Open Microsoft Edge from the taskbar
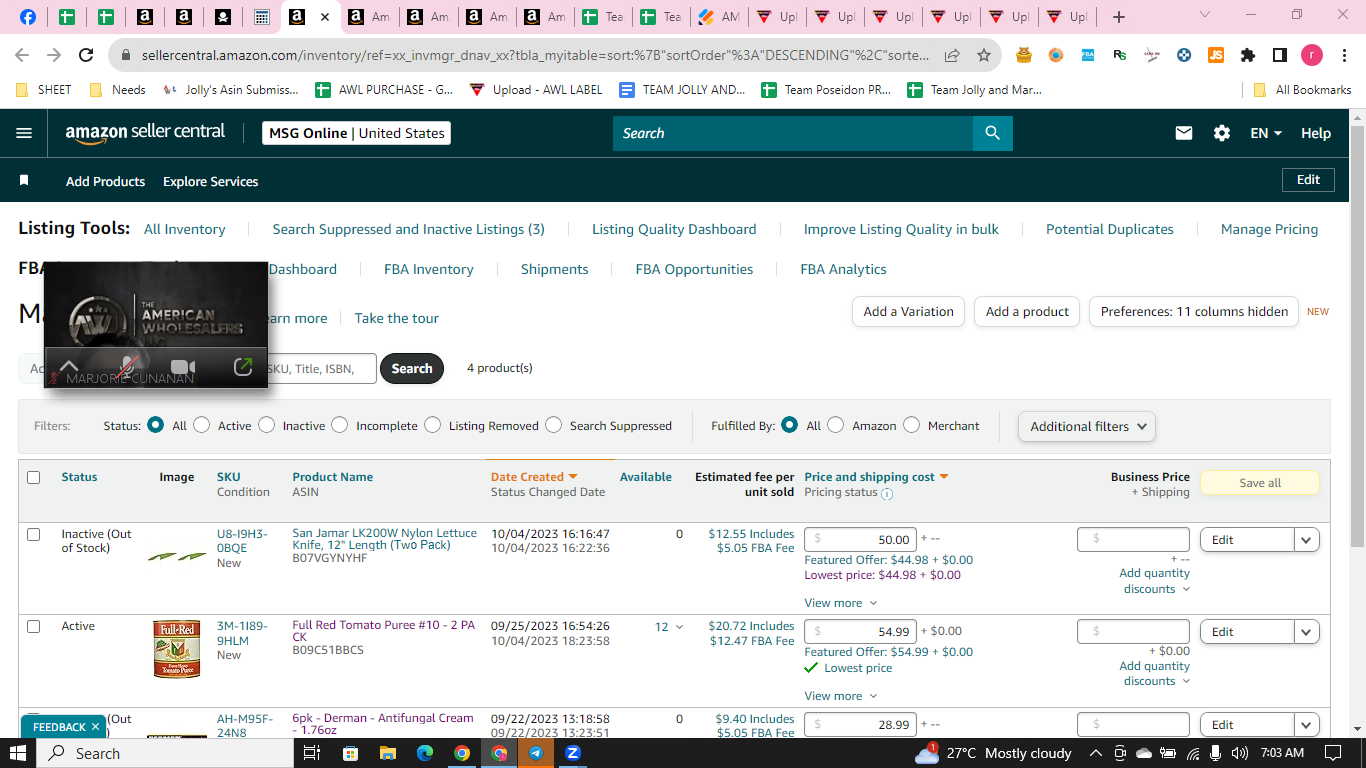This screenshot has width=1366, height=768. pos(424,753)
